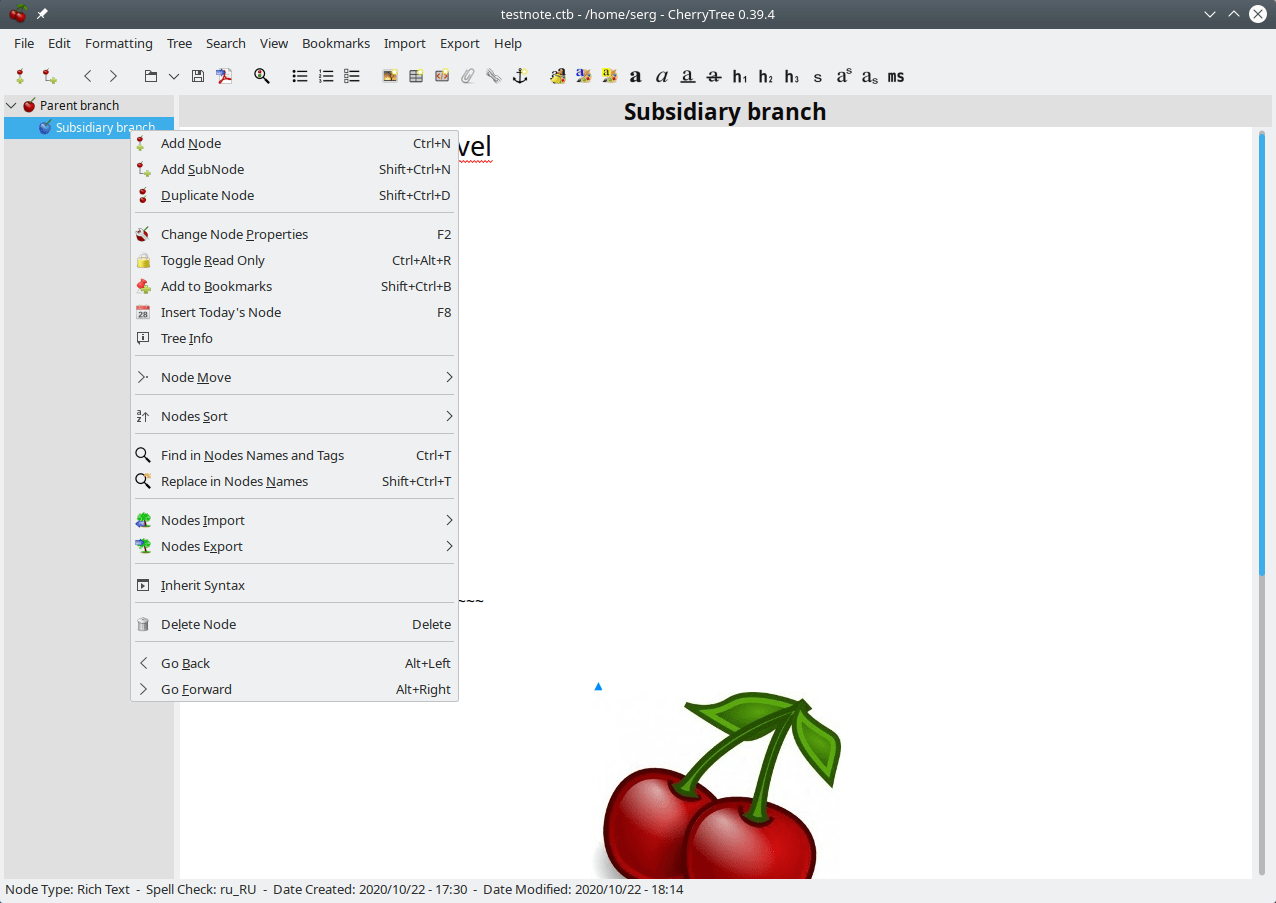Apply Heading 2 formatting from the toolbar
1276x903 pixels.
pos(765,76)
